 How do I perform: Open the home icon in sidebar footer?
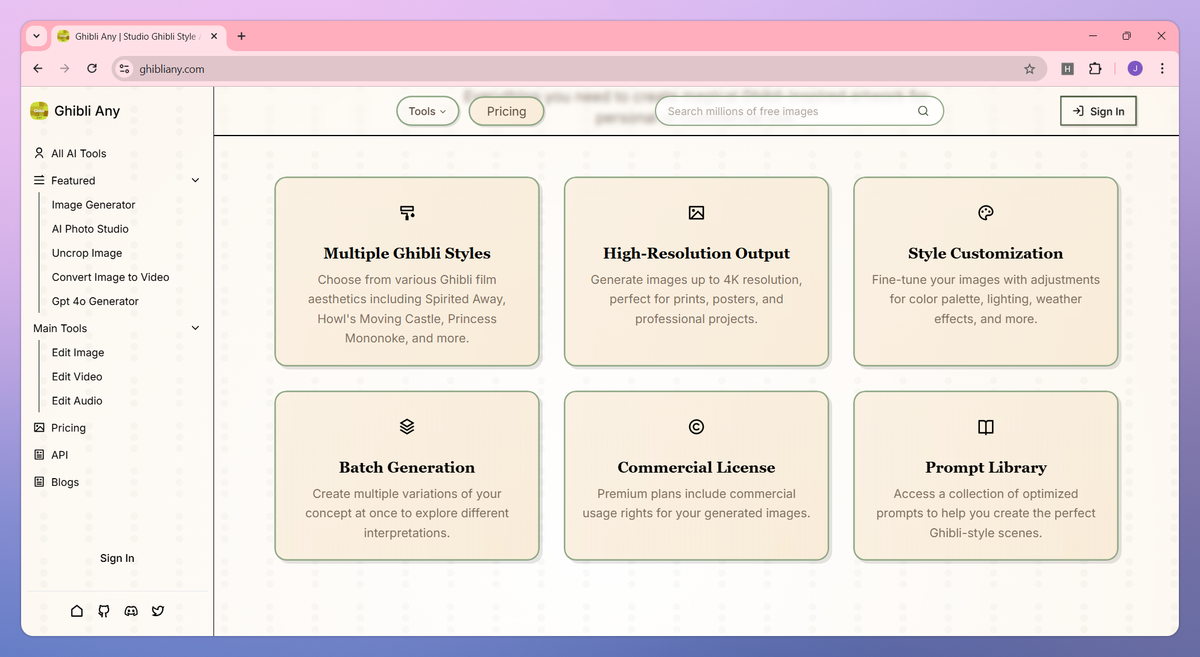[x=77, y=610]
